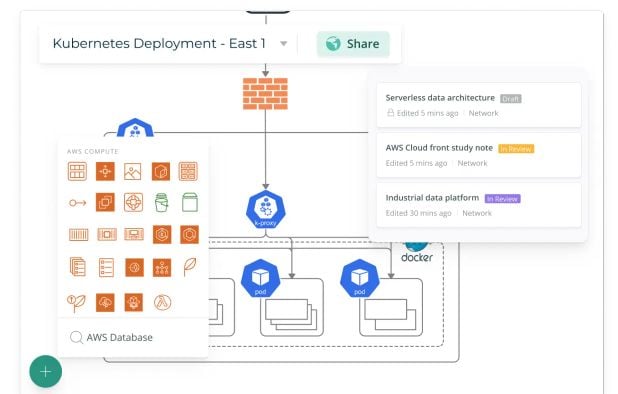Click the AWS Database search field
Image resolution: width=618 pixels, height=394 pixels.
pyautogui.click(x=133, y=337)
